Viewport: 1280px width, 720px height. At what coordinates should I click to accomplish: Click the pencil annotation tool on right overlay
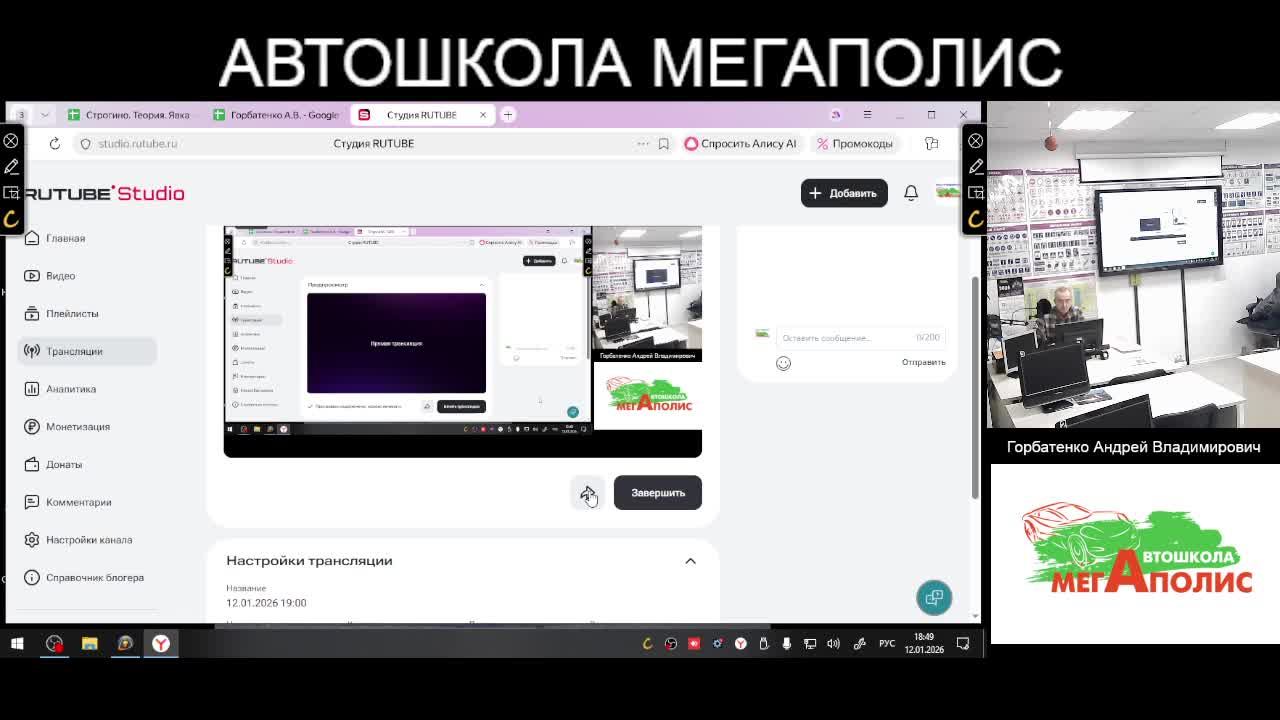pyautogui.click(x=976, y=166)
